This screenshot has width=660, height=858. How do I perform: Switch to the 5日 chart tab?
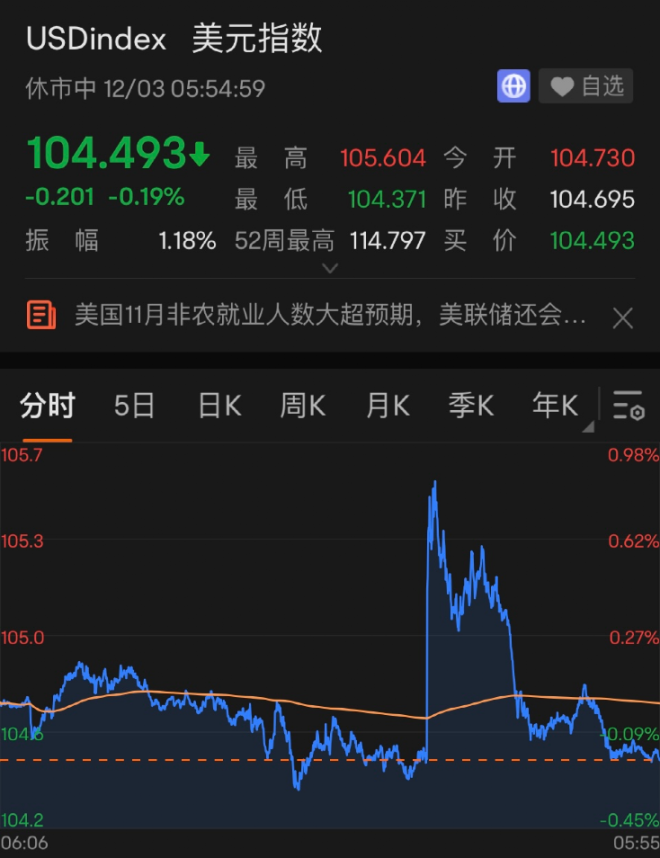[135, 406]
